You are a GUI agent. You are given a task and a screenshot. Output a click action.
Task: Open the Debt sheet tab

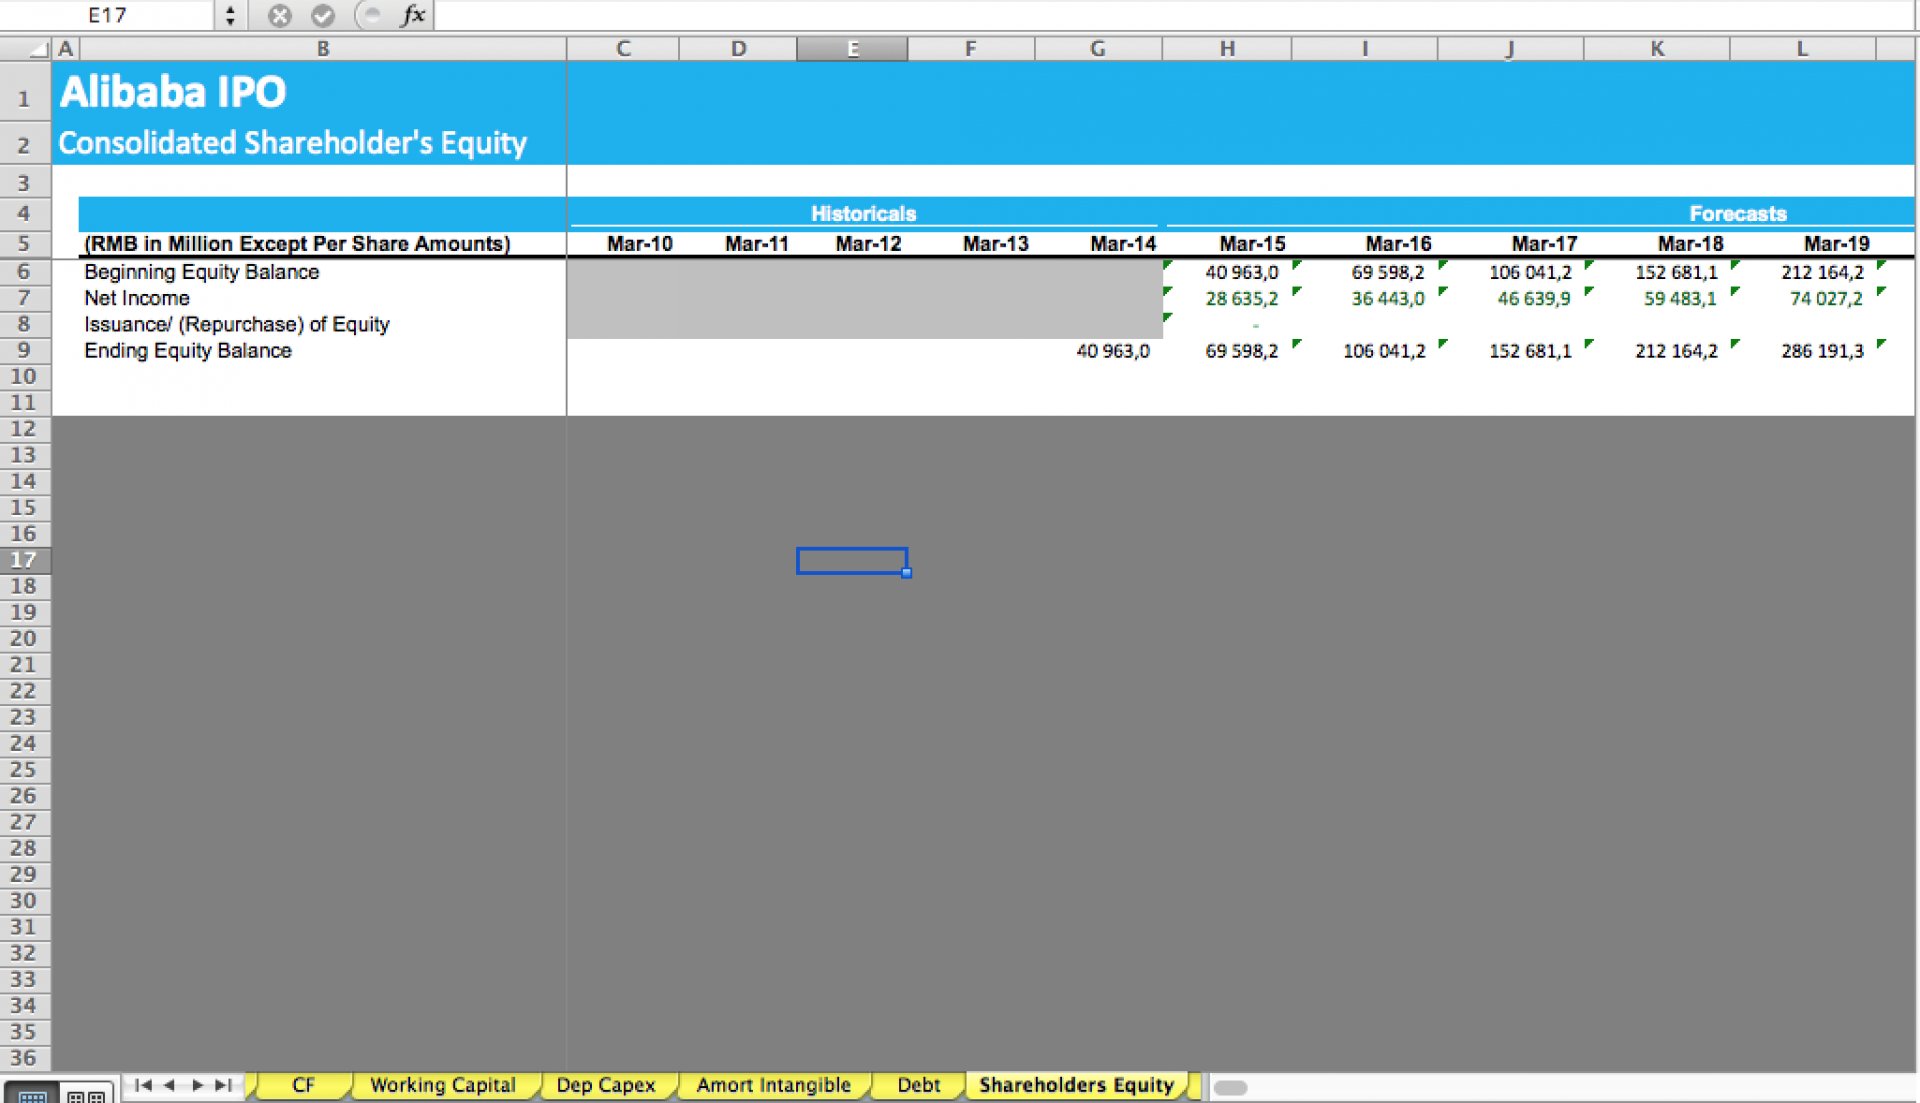coord(918,1086)
